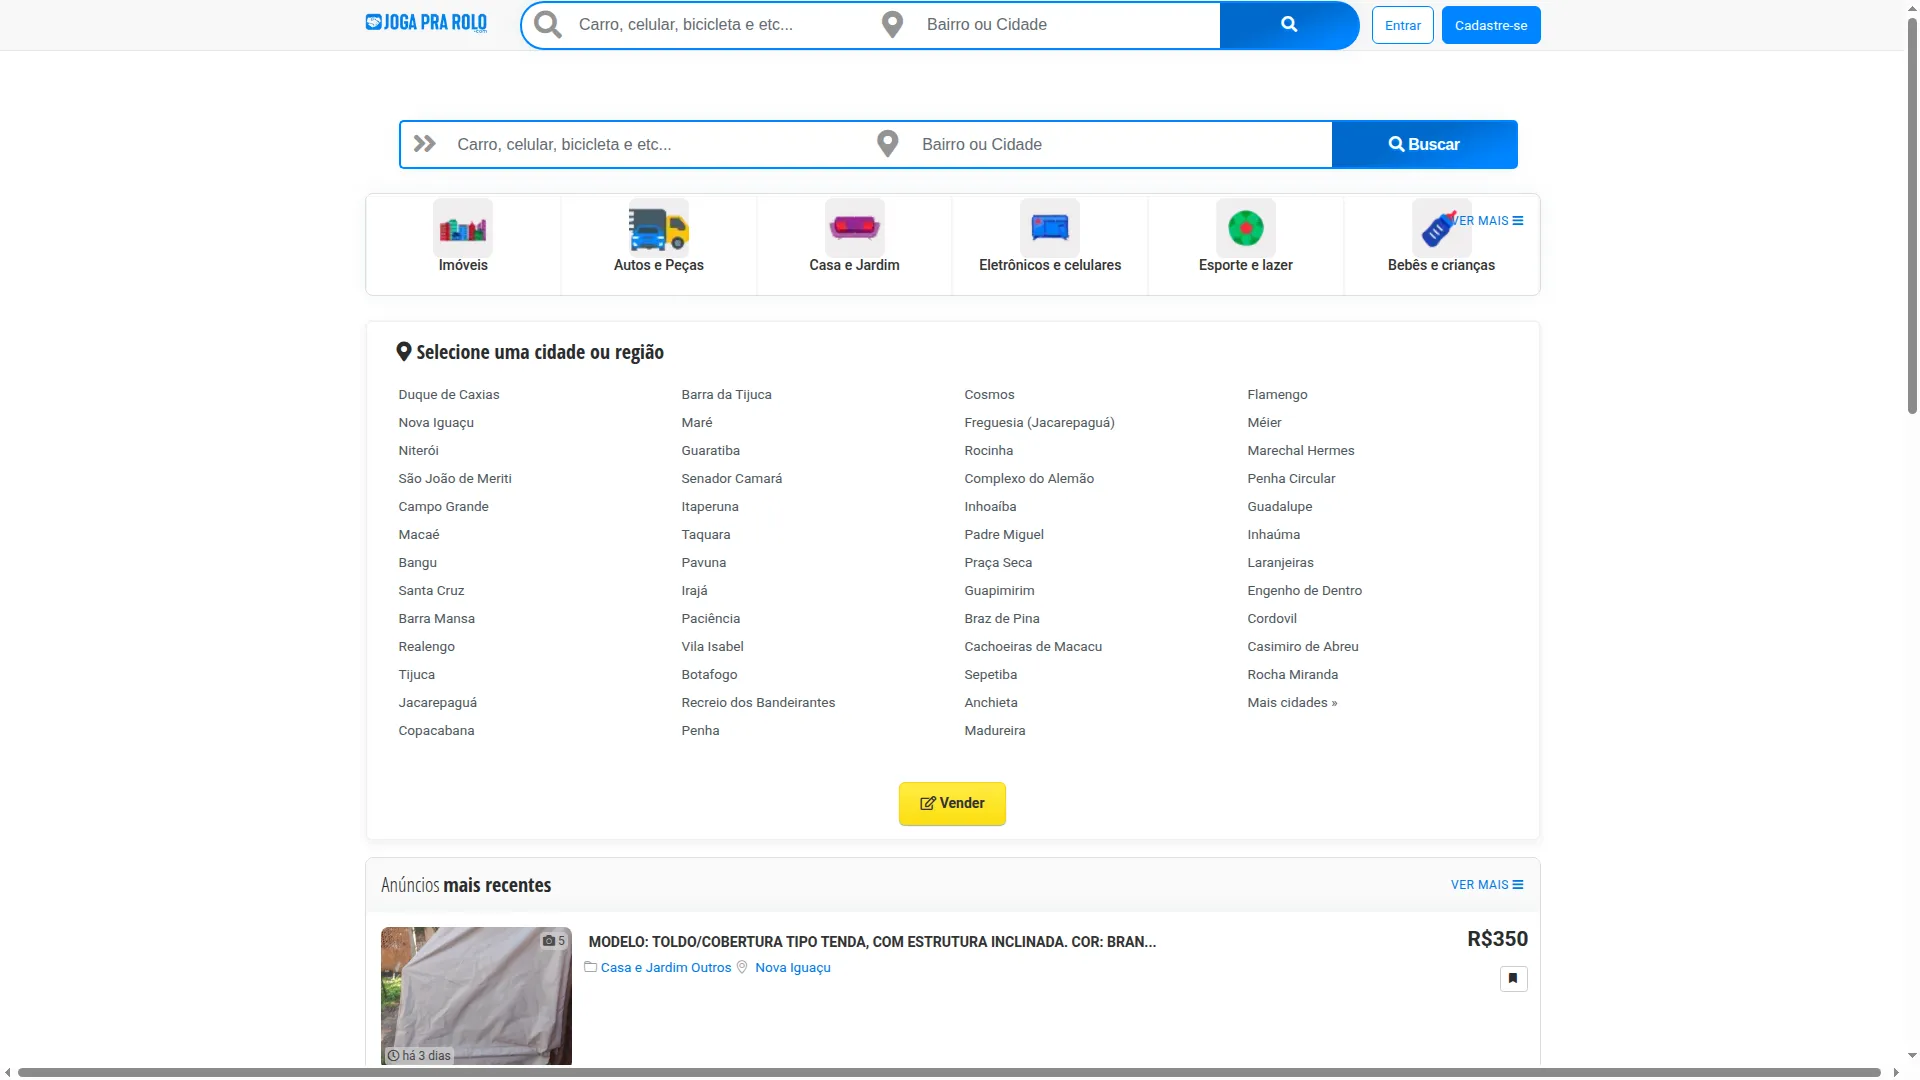The image size is (1920, 1080).
Task: Open VER MAIS for Anúncios mais recentes
Action: 1487,885
